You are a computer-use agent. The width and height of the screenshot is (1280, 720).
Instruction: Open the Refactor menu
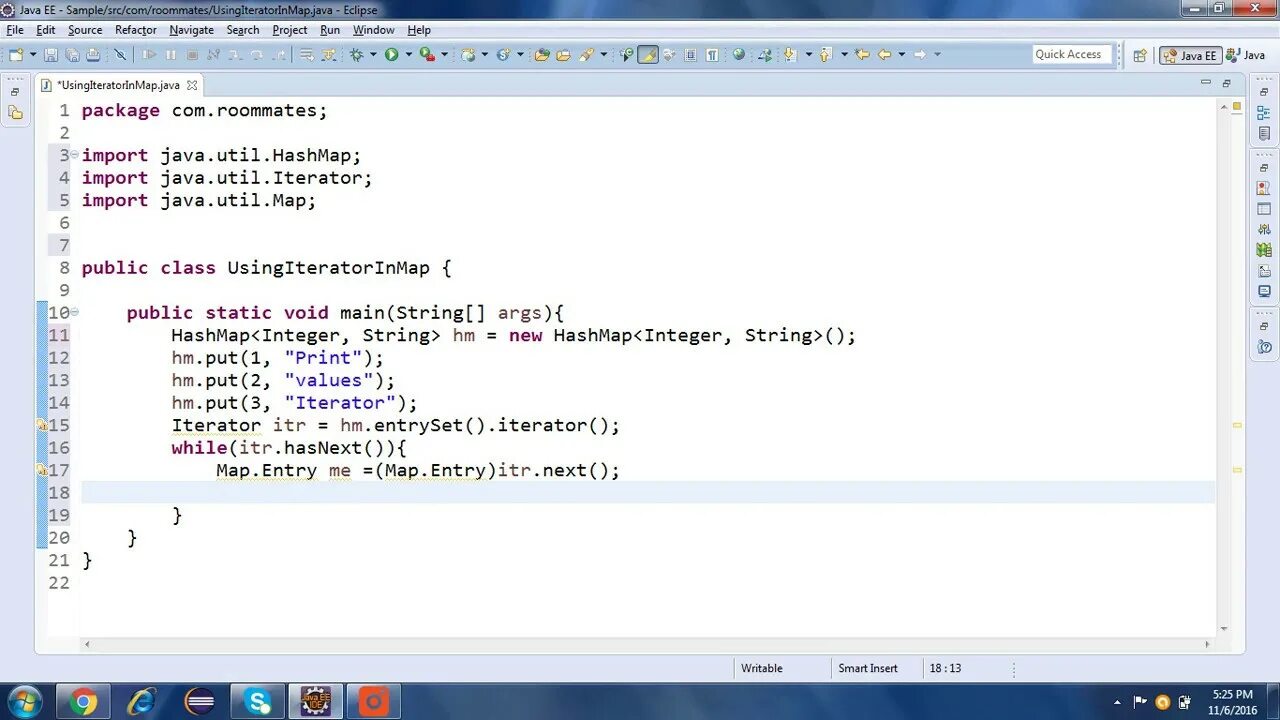(136, 30)
